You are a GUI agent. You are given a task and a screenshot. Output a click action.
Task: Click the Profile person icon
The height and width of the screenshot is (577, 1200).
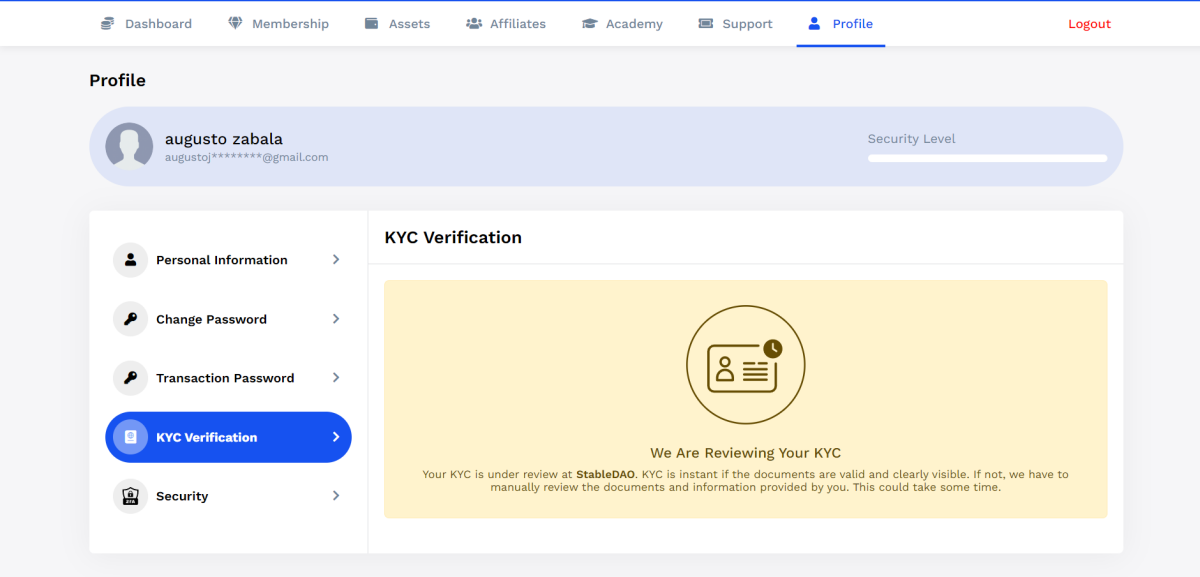point(814,23)
